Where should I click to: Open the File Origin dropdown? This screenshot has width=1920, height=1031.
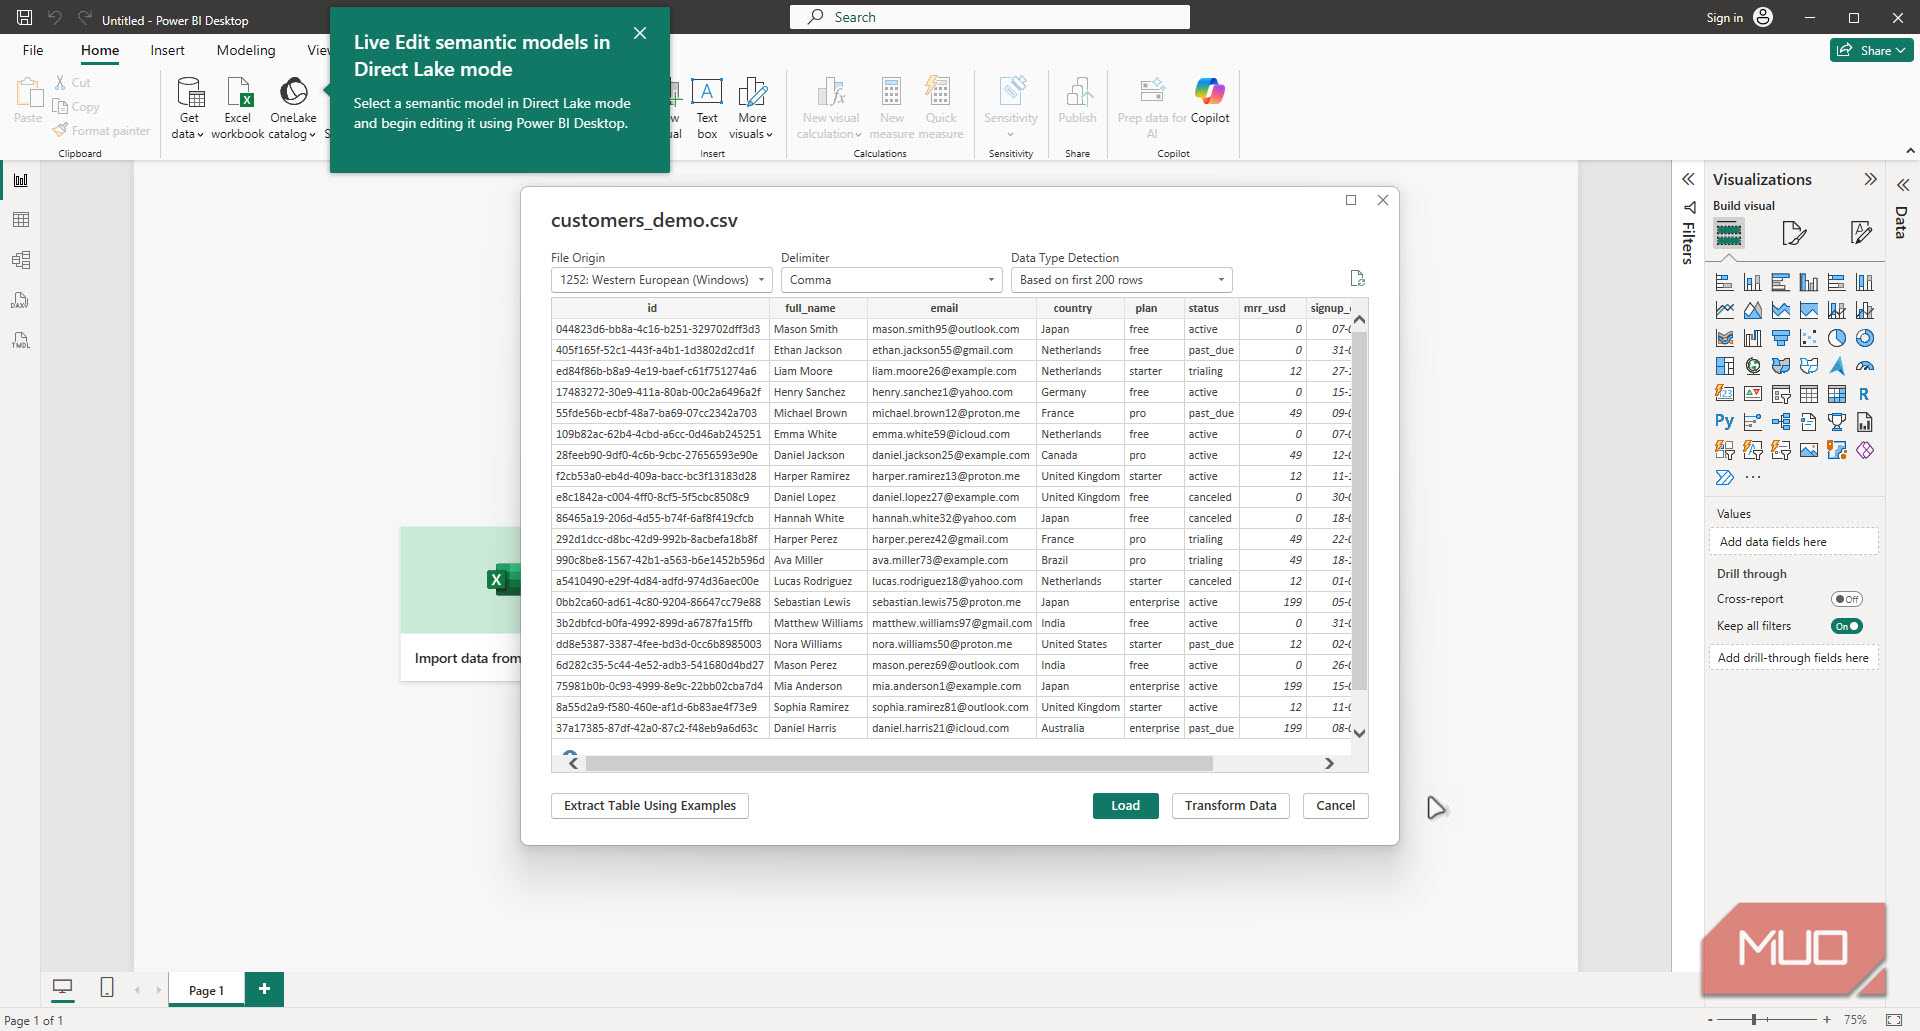[661, 280]
